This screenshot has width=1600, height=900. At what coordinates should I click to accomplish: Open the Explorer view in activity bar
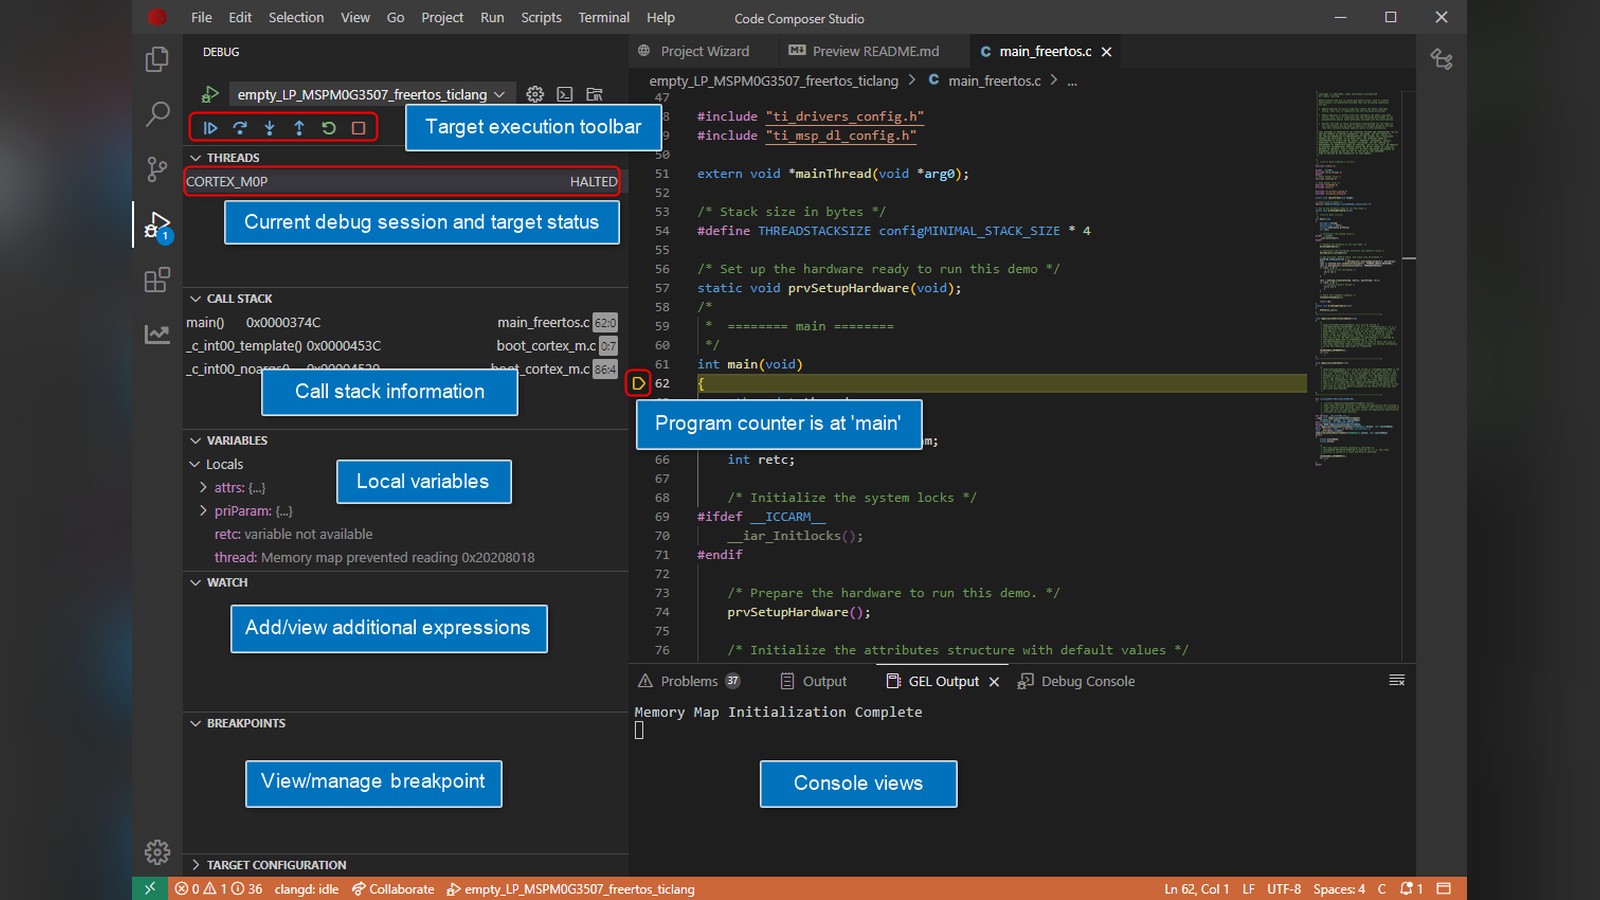point(157,59)
